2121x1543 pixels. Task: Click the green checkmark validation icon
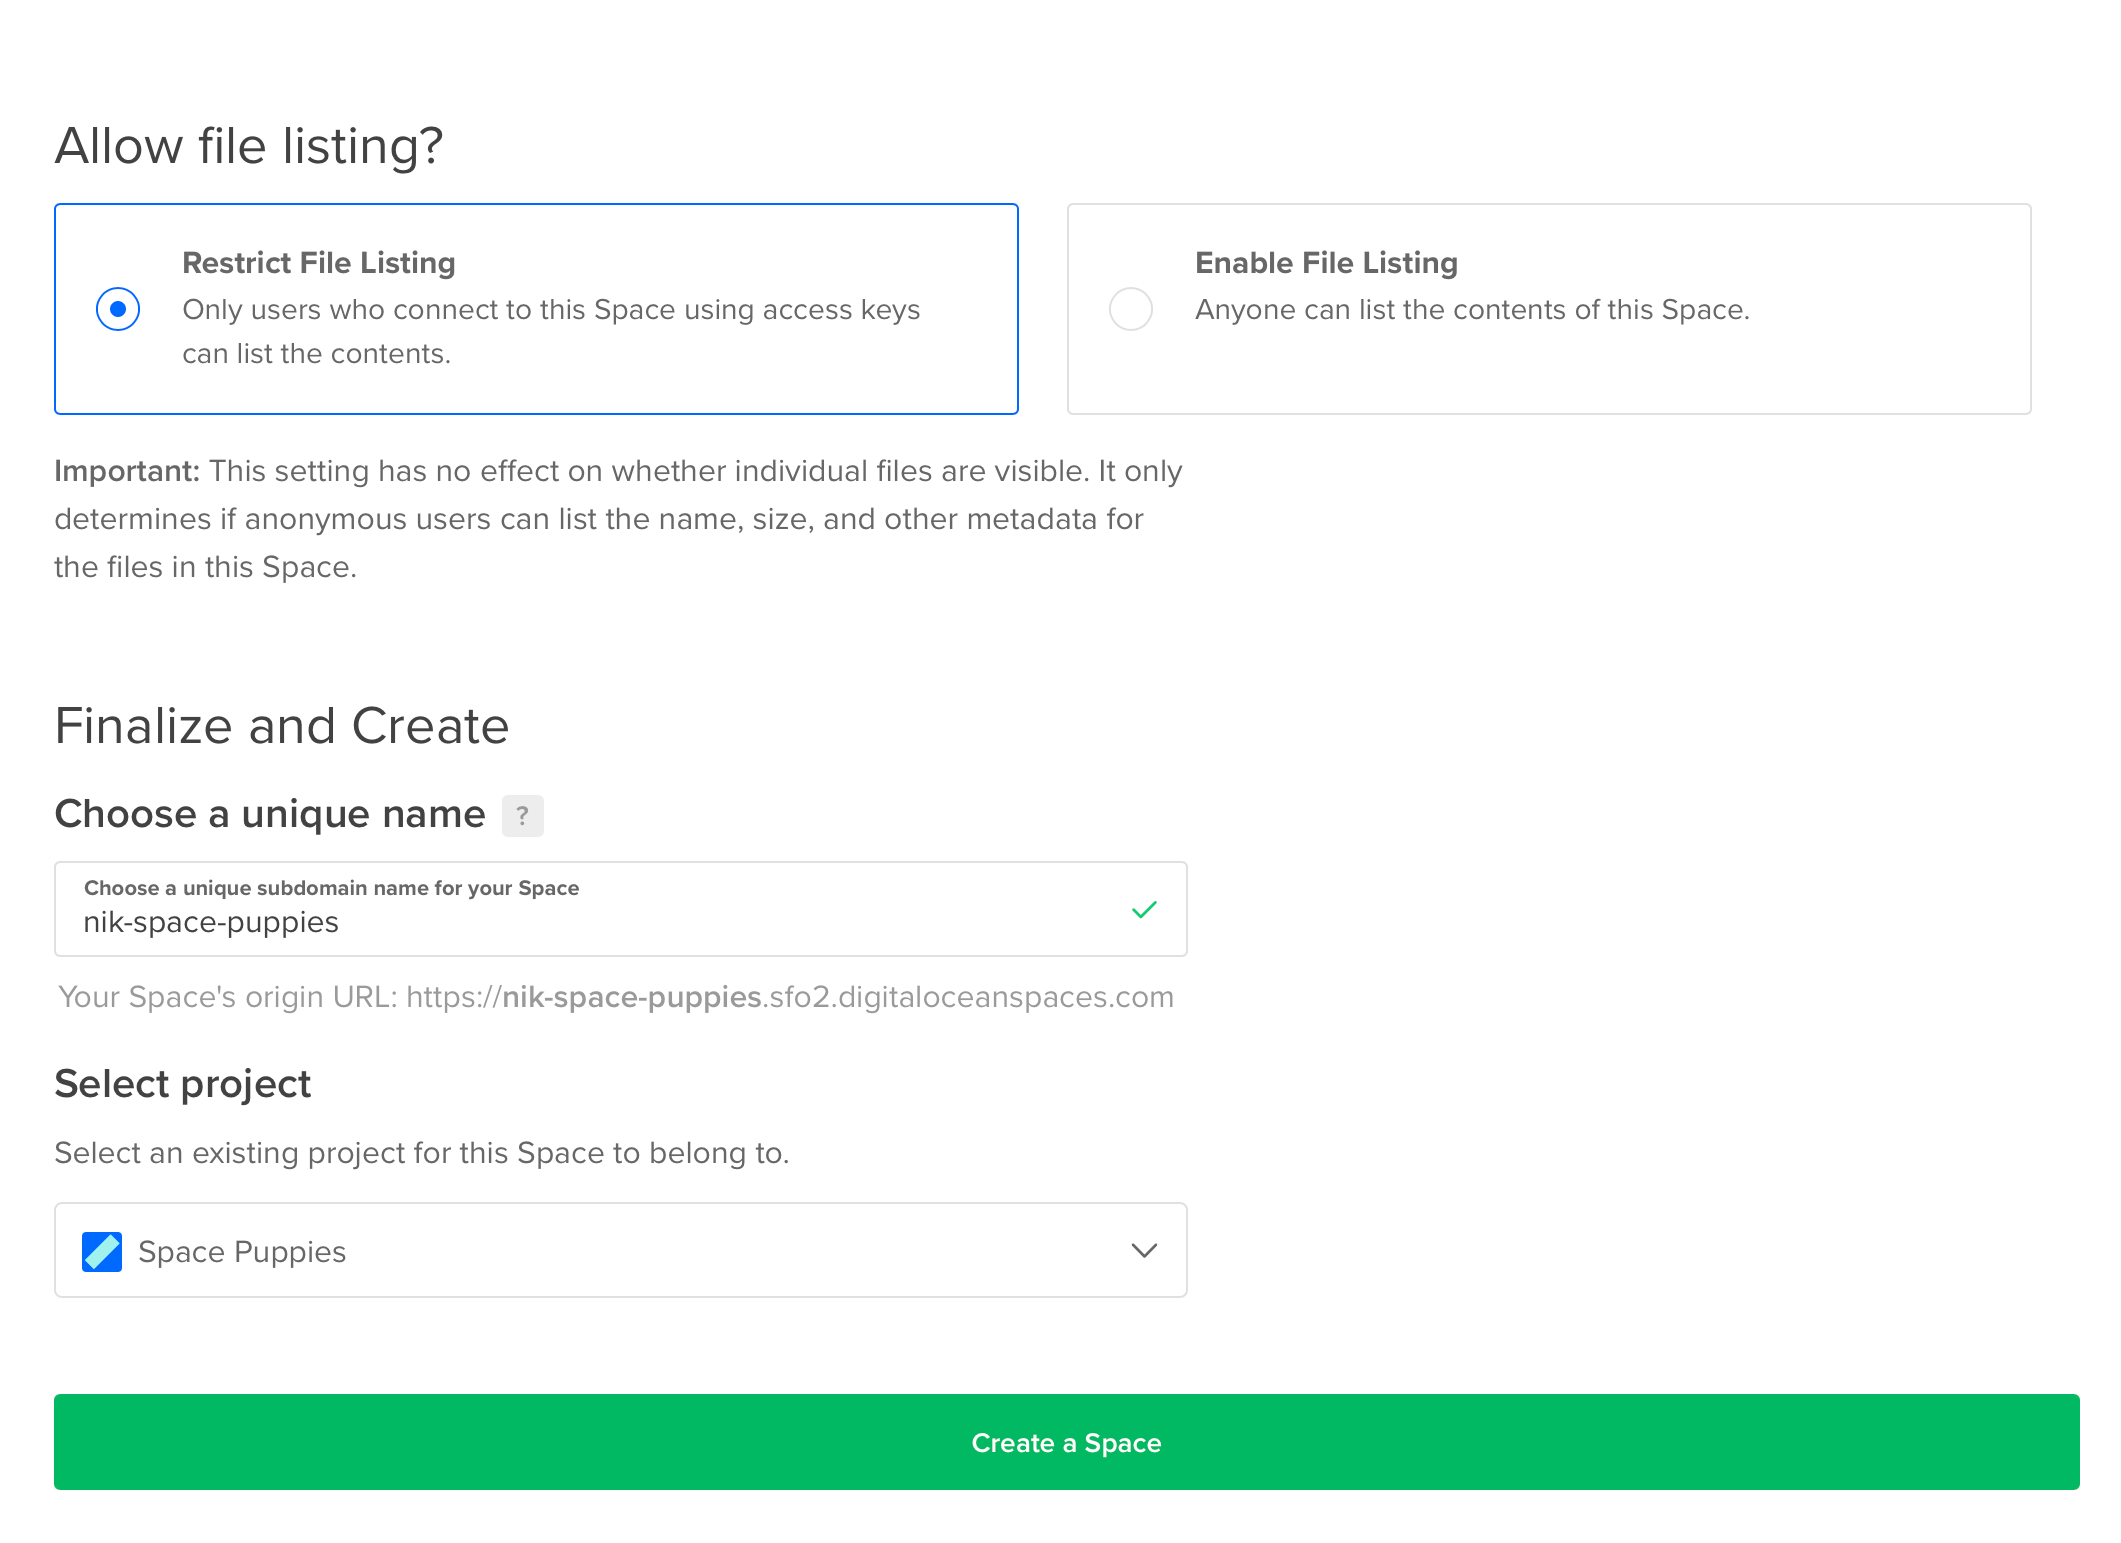(1144, 909)
